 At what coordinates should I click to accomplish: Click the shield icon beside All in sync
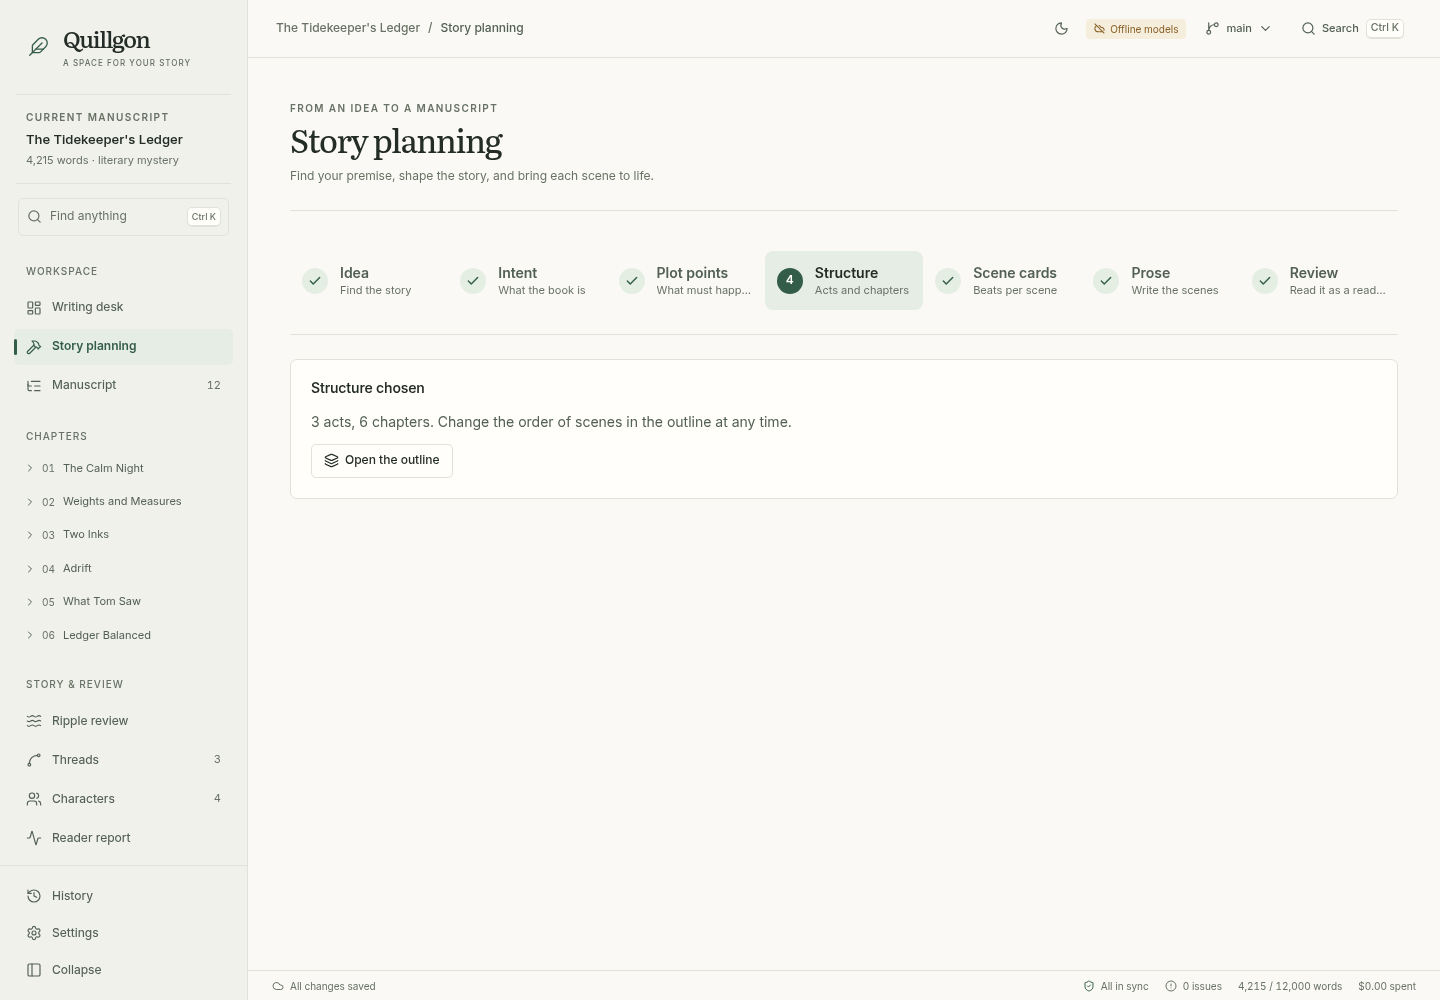tap(1089, 986)
